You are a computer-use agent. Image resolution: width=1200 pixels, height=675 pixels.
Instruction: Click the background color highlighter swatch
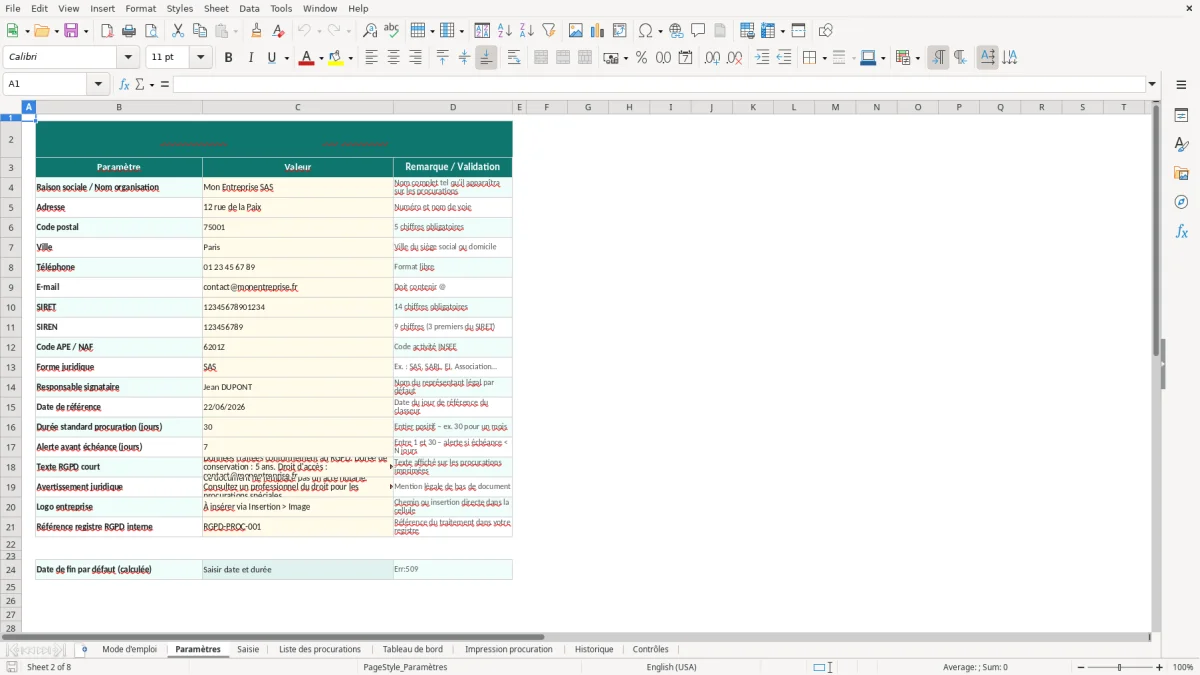click(335, 58)
